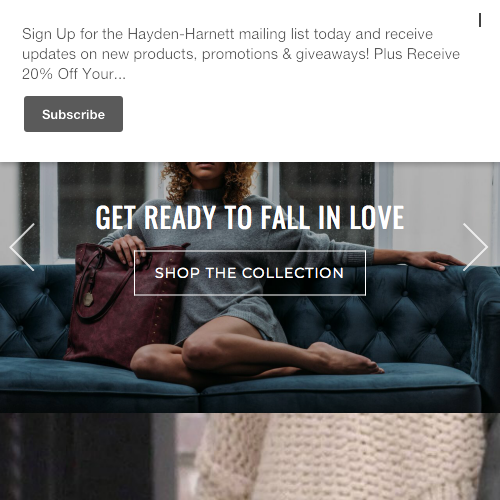The width and height of the screenshot is (500, 500).
Task: Dismiss popup via vertical bar icon
Action: 480,20
